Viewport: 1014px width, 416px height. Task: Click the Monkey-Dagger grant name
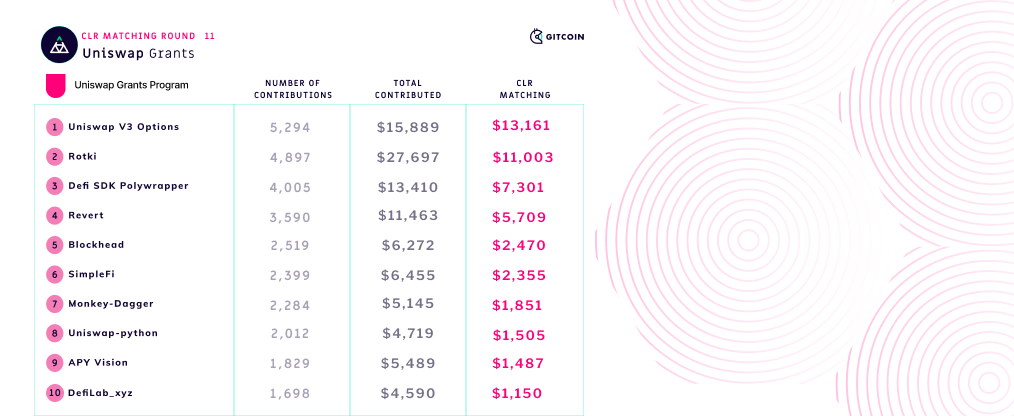[x=110, y=303]
